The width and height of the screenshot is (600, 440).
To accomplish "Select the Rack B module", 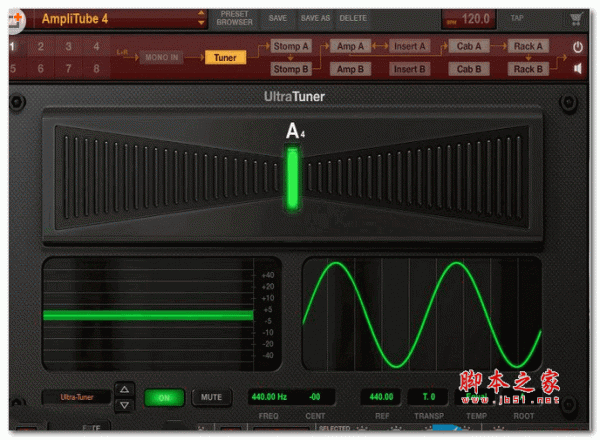I will (x=528, y=69).
